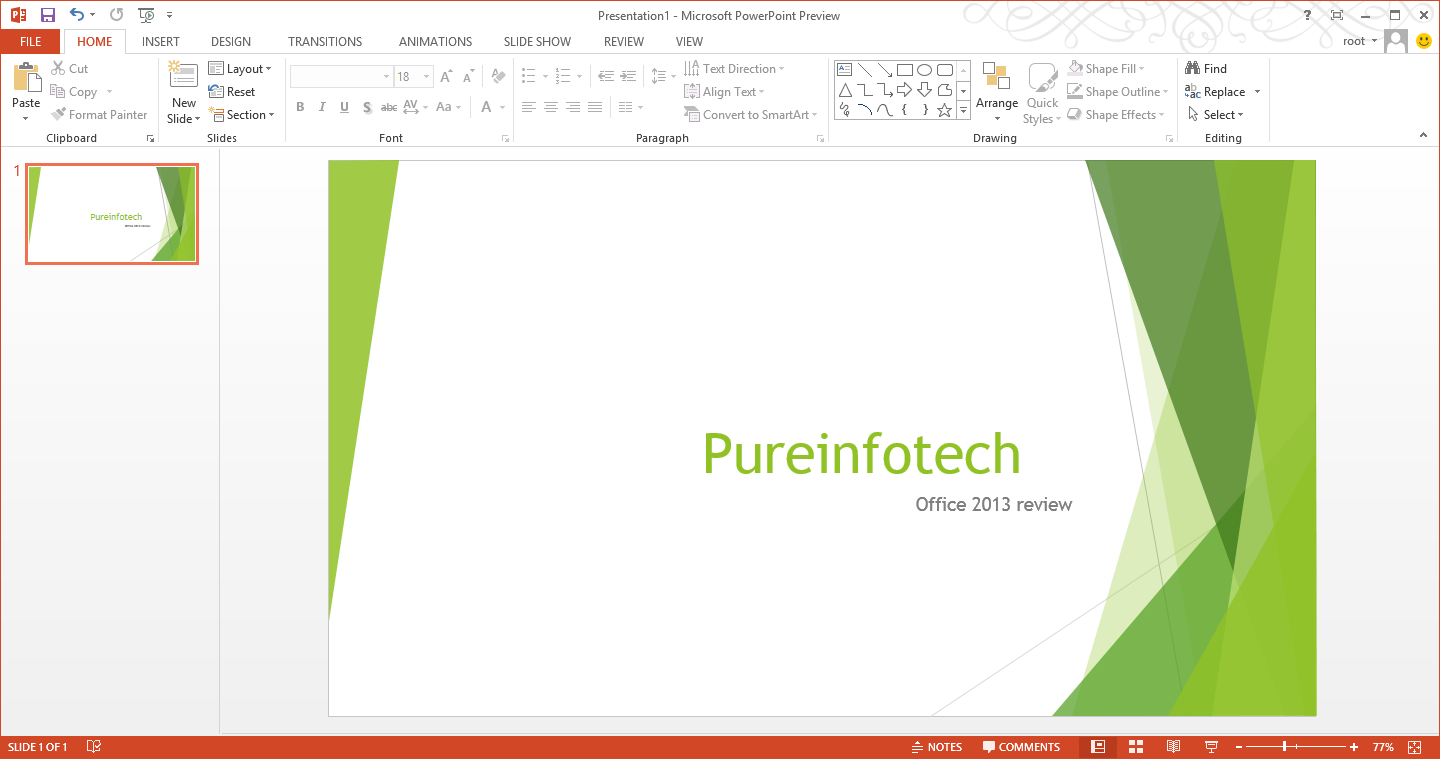Toggle bold formatting
This screenshot has width=1440, height=759.
click(x=299, y=107)
